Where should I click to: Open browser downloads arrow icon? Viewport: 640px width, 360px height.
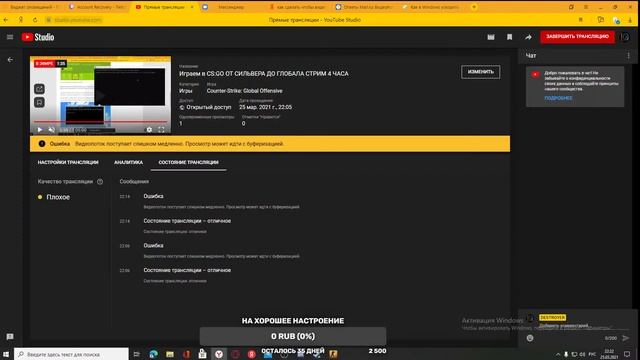click(x=631, y=20)
